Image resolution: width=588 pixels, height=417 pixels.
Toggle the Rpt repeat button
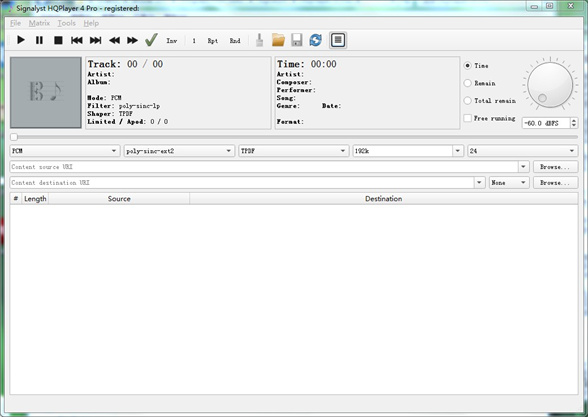[213, 40]
